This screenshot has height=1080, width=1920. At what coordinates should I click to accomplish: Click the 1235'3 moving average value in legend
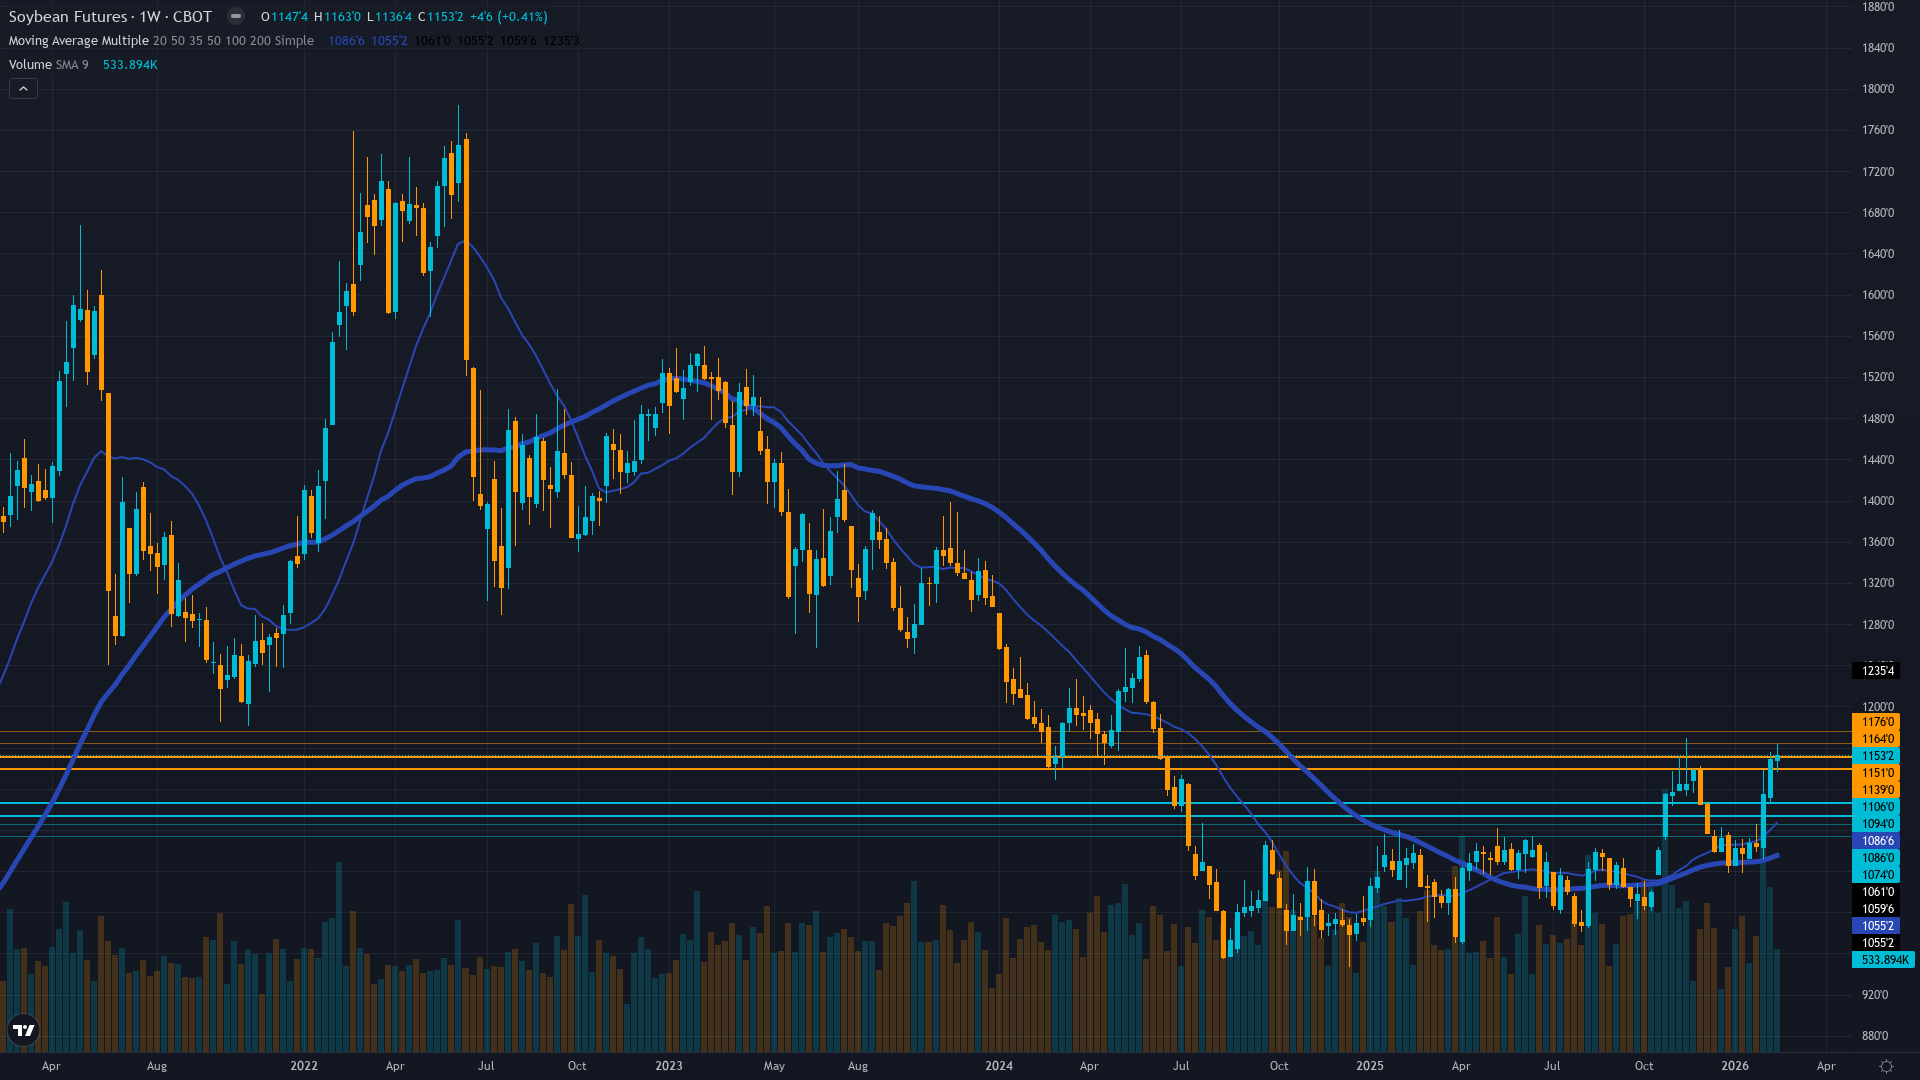tap(561, 41)
